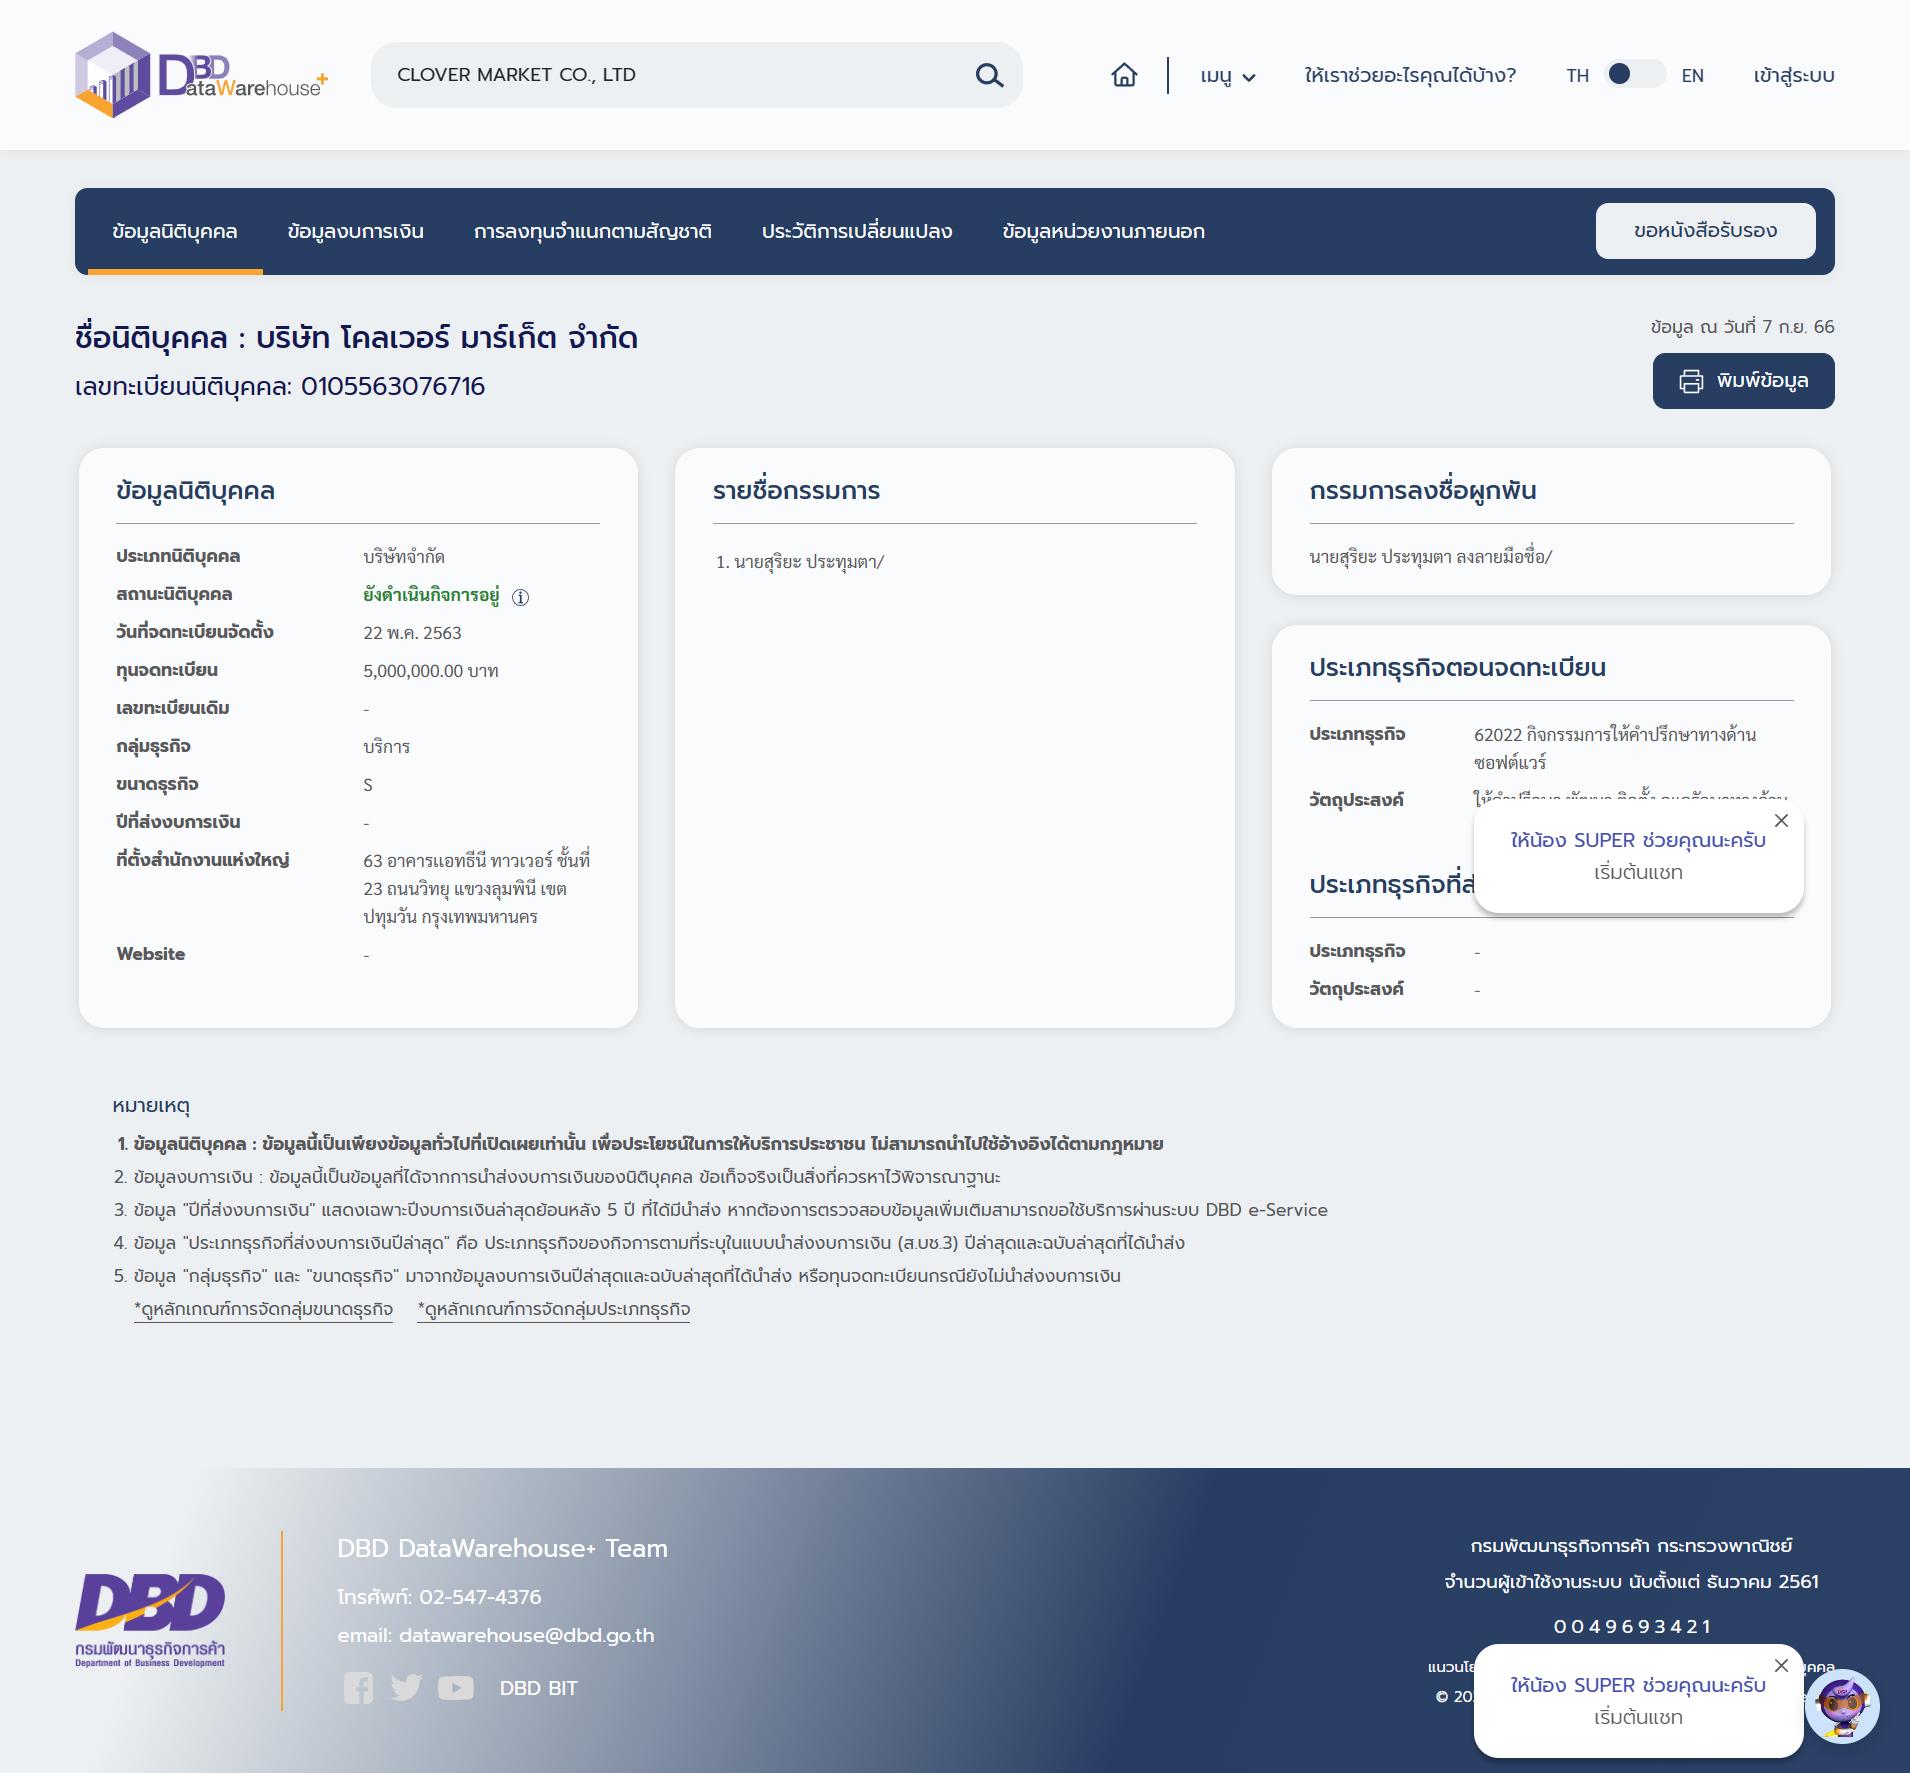Open the DBD Facebook page icon

coord(358,1688)
